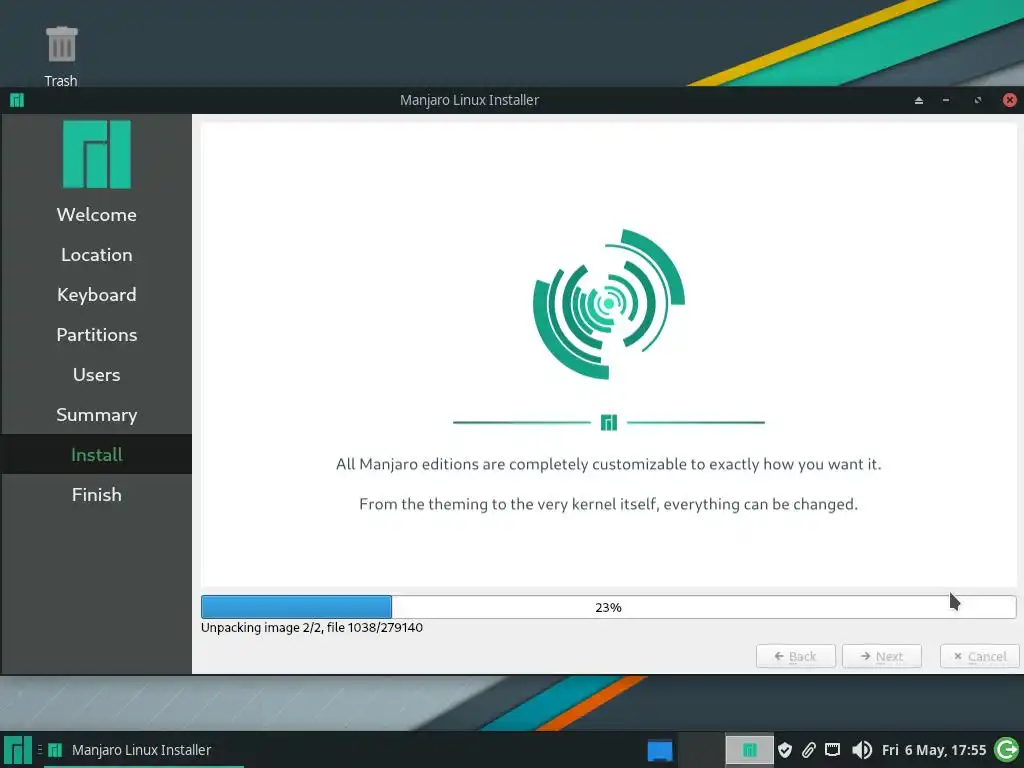The height and width of the screenshot is (768, 1024).
Task: Minimize the Manjaro Linux Installer window
Action: (x=946, y=100)
